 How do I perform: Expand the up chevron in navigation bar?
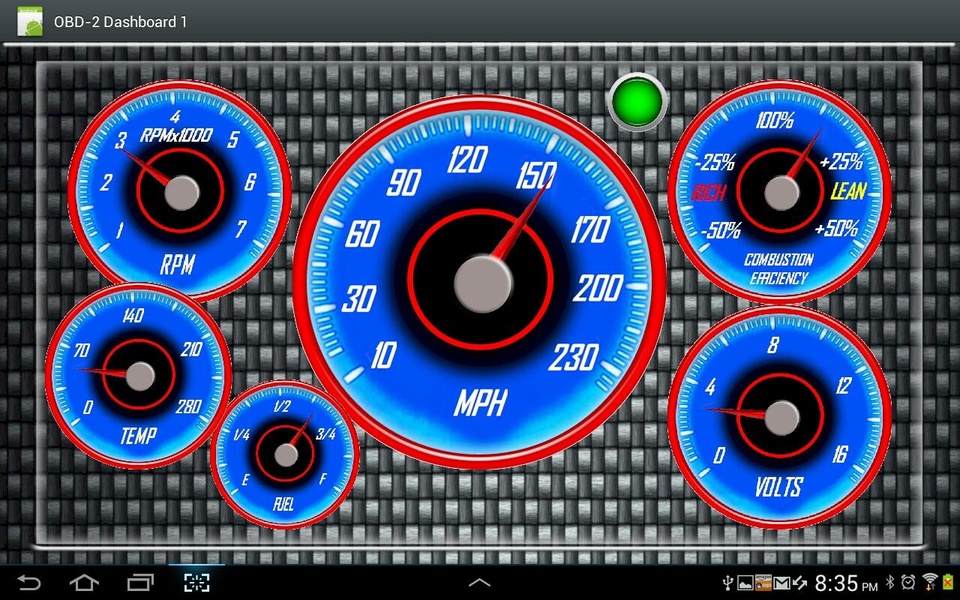(x=479, y=582)
